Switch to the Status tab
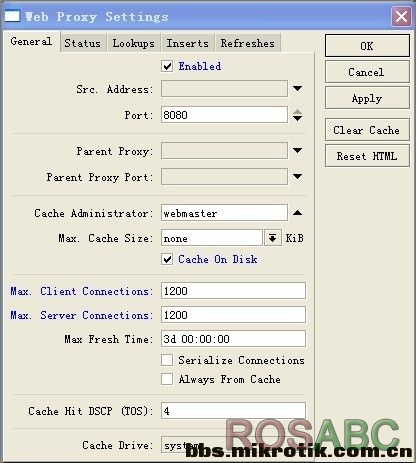Image resolution: width=416 pixels, height=463 pixels. click(x=83, y=43)
